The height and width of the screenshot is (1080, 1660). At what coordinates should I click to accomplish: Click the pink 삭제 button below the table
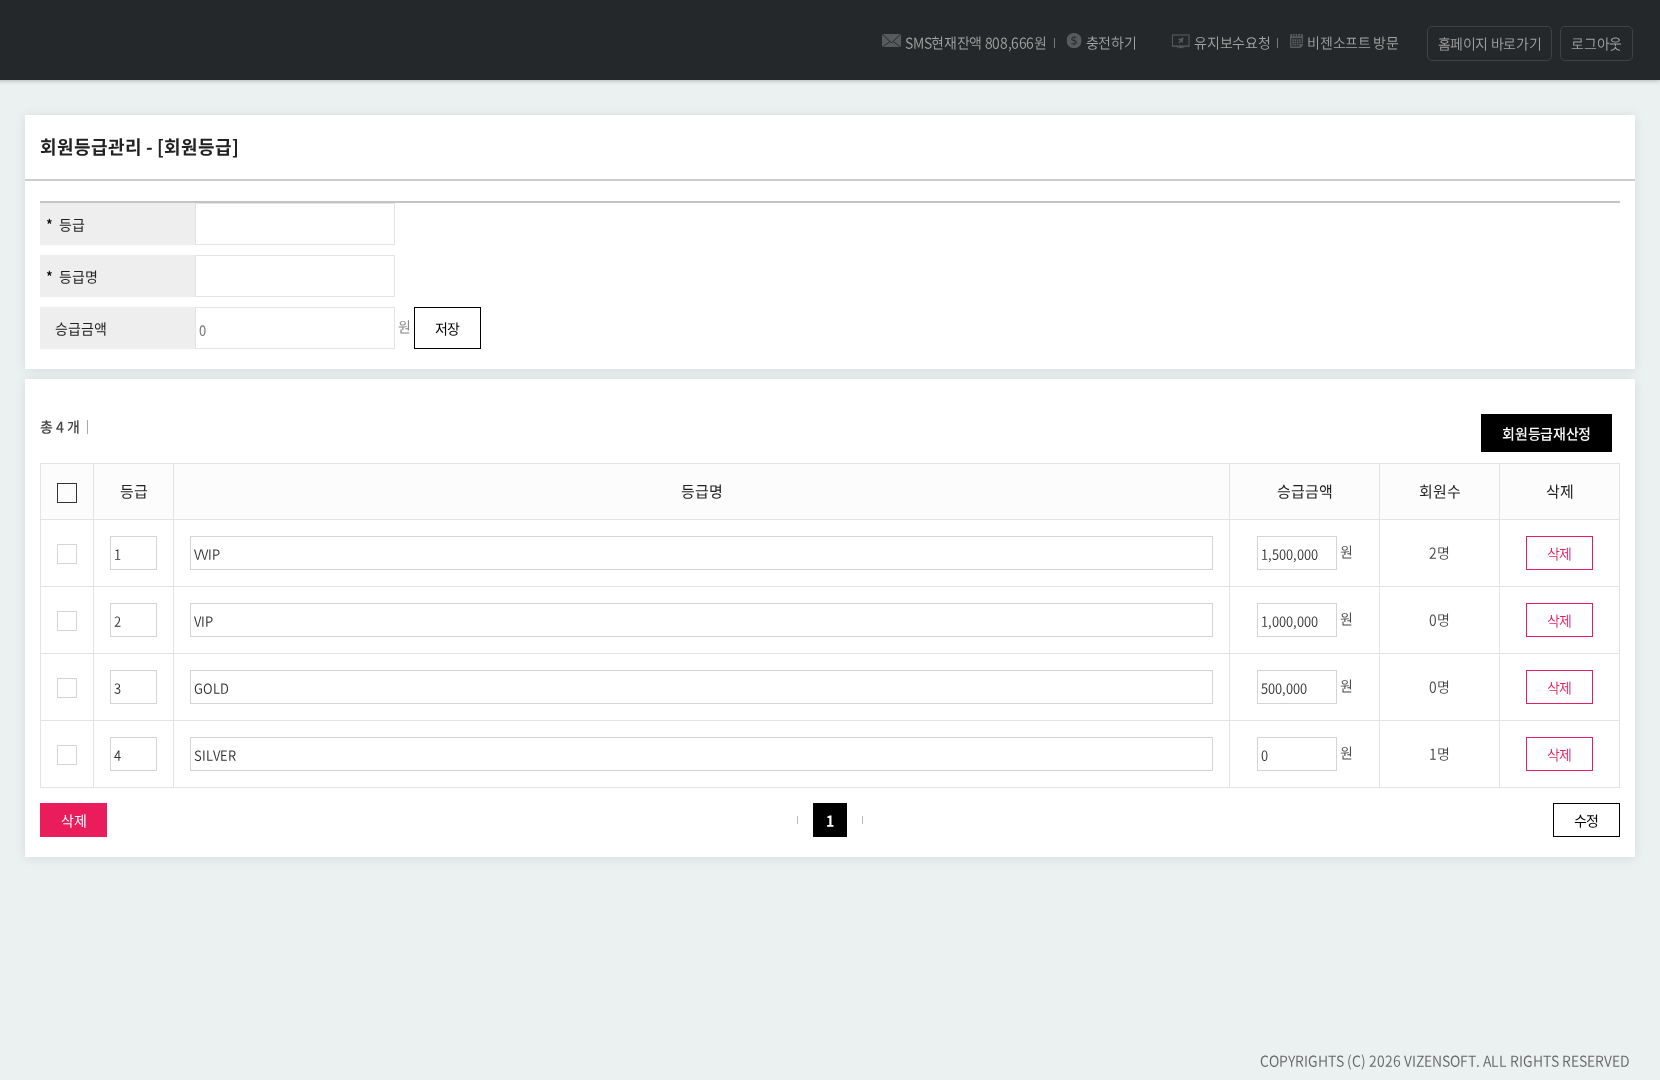pos(73,821)
